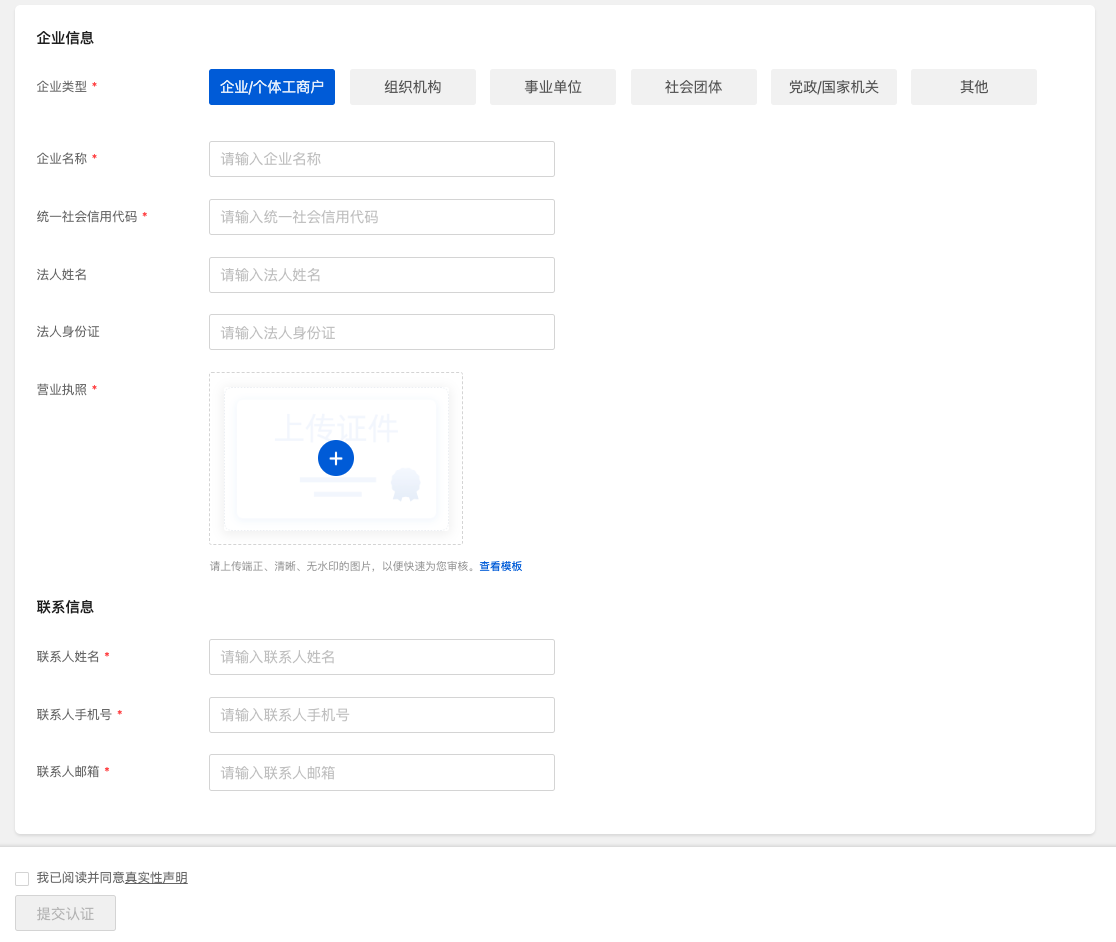Open the 真实性声明 link

(156, 878)
